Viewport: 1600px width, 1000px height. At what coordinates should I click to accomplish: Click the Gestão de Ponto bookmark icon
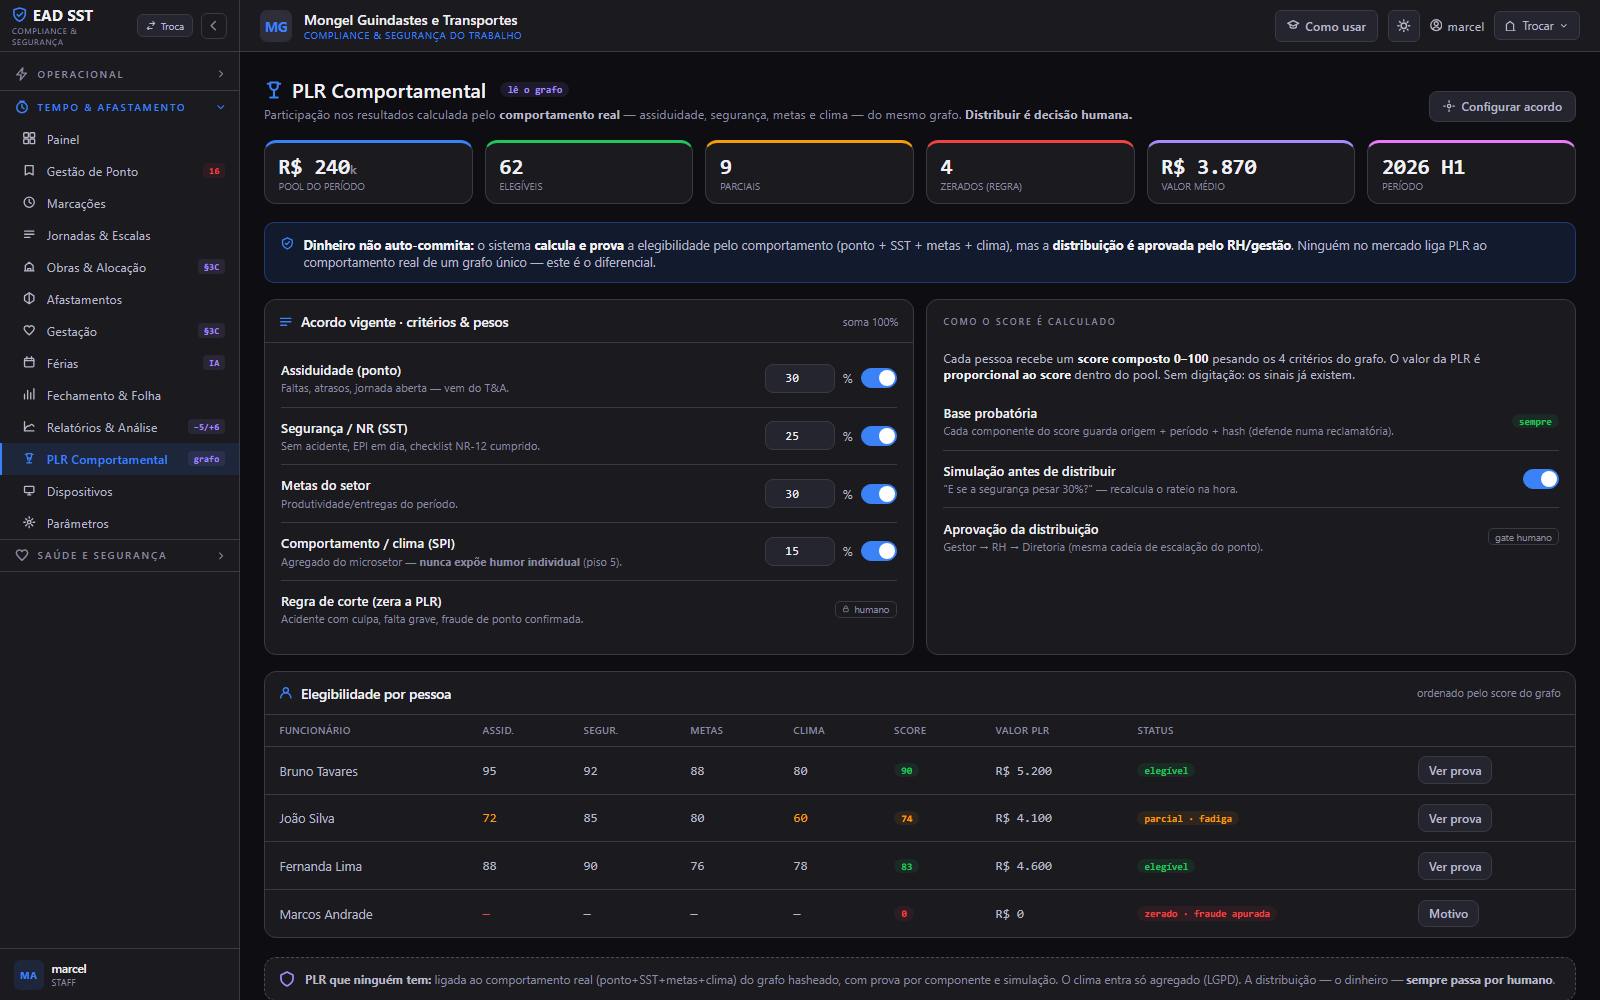click(29, 171)
